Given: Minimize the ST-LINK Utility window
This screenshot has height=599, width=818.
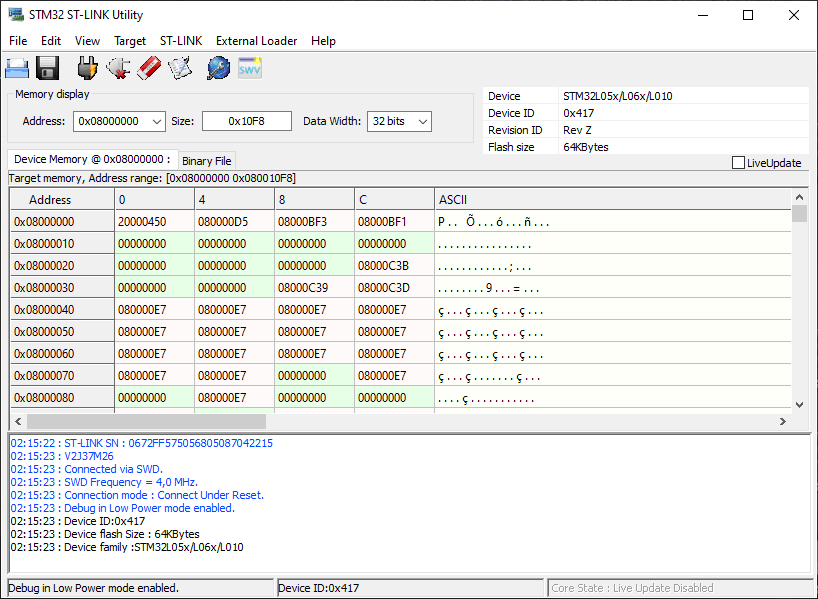Looking at the screenshot, I should tap(703, 15).
